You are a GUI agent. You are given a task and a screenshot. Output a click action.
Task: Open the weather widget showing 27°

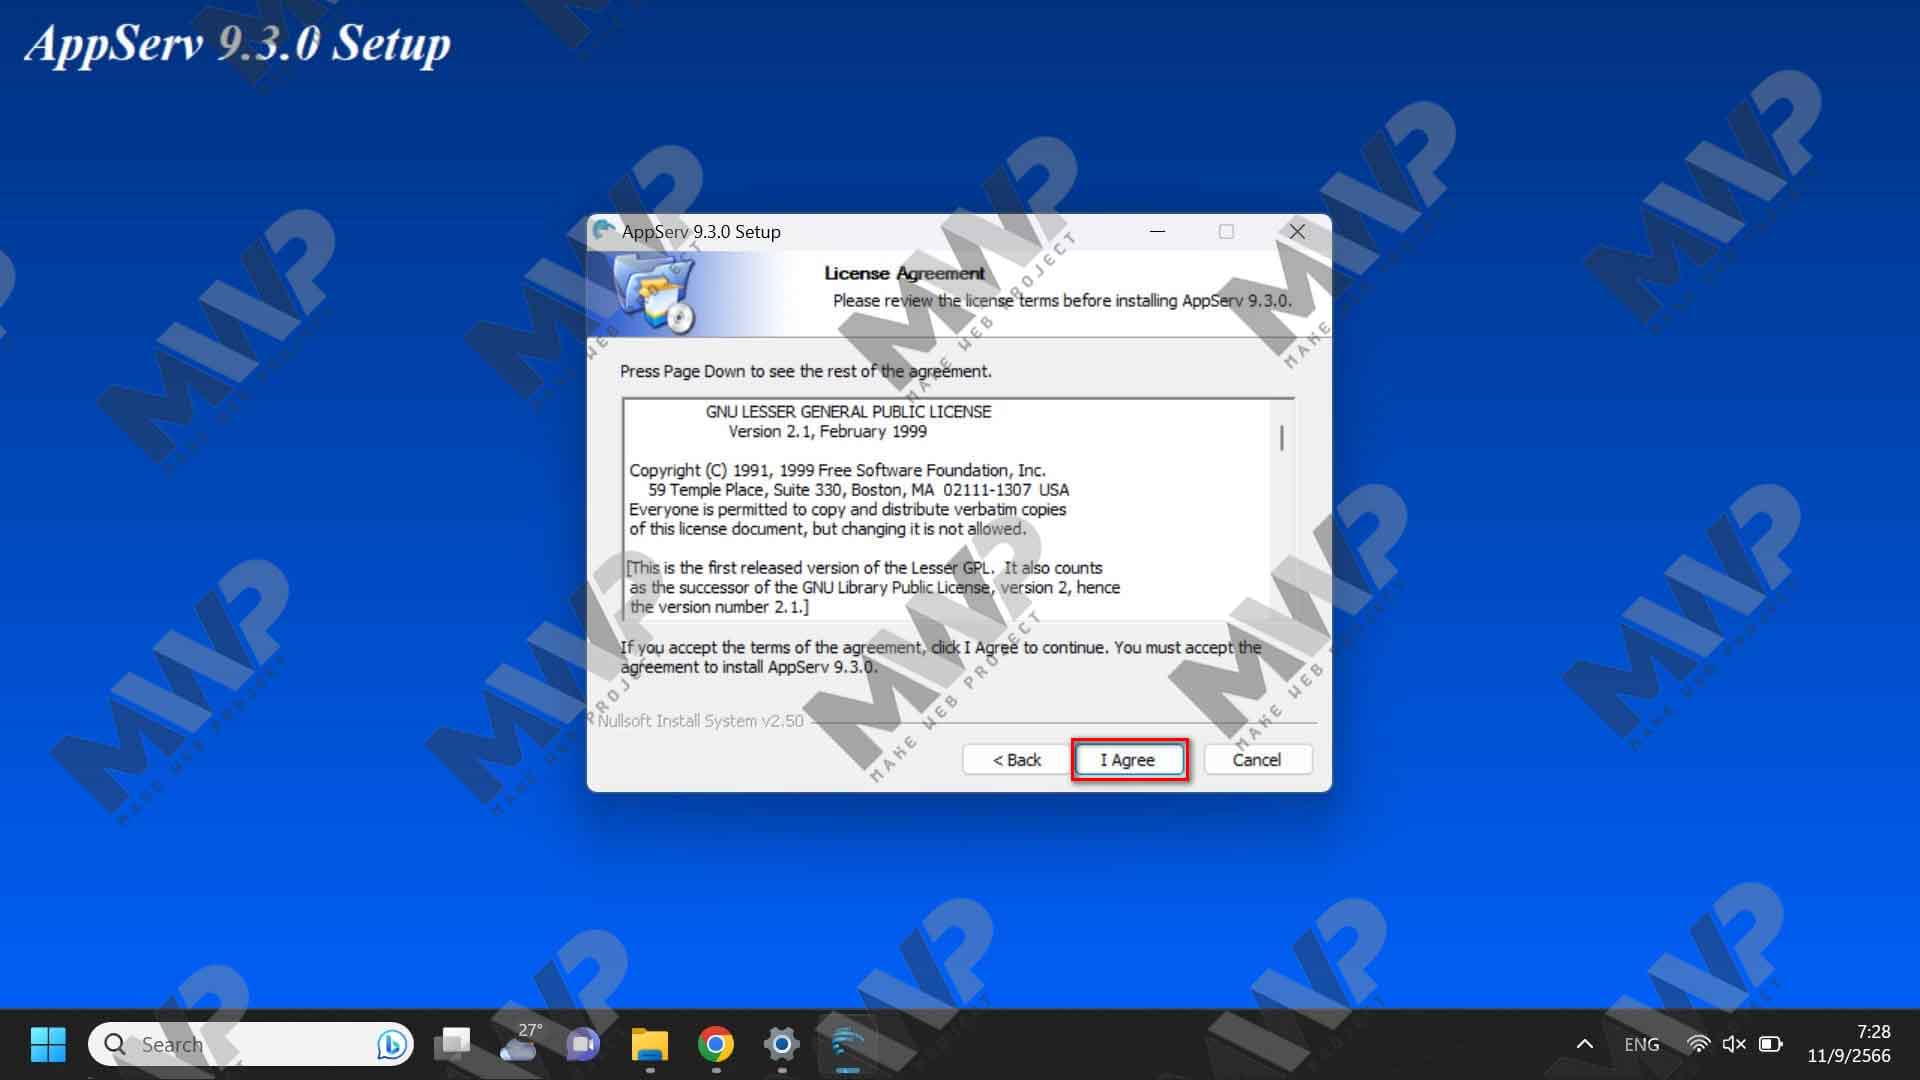520,1044
